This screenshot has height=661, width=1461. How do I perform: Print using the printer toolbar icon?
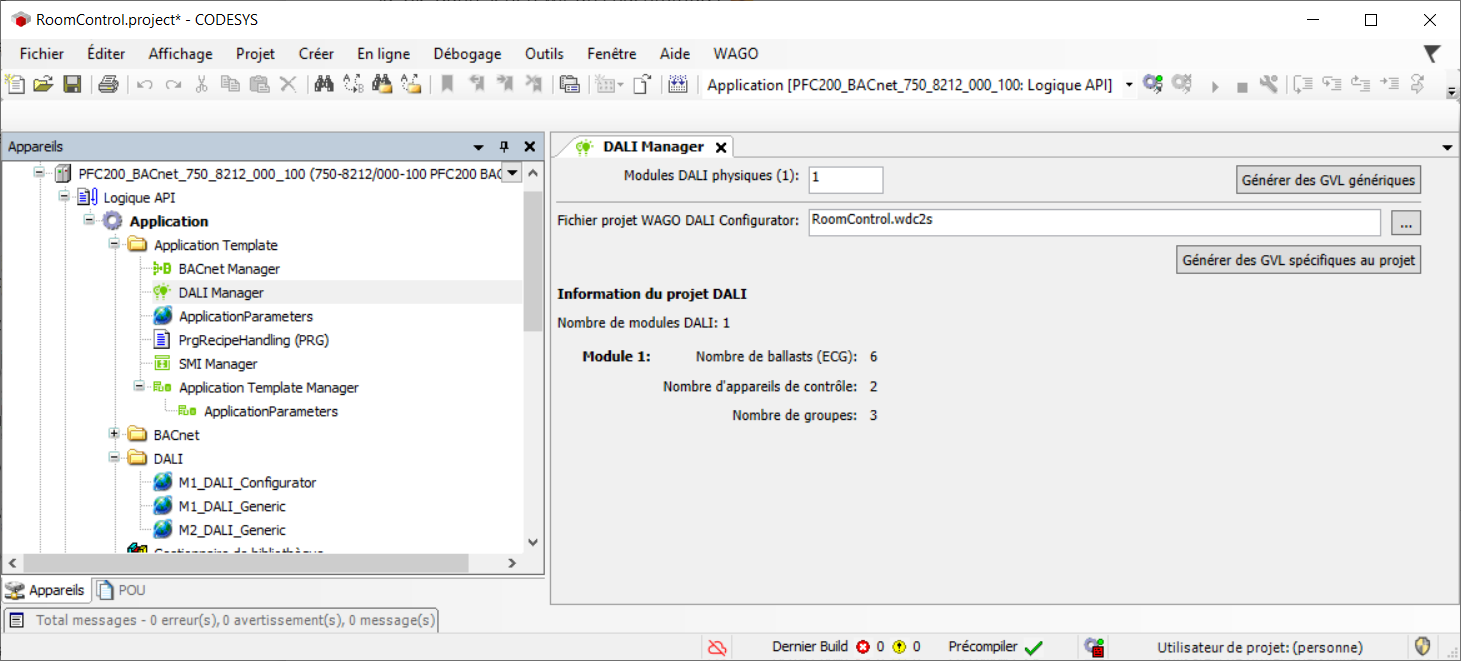click(x=109, y=85)
